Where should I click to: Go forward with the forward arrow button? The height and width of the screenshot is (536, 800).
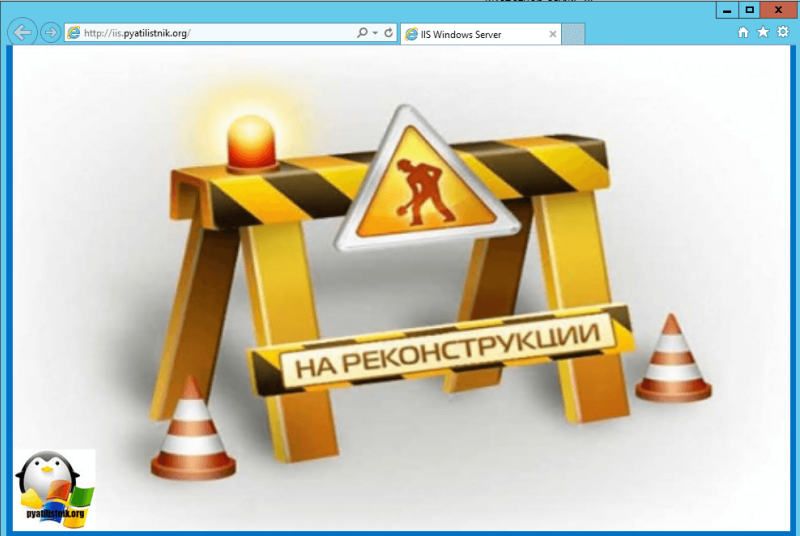tap(51, 33)
